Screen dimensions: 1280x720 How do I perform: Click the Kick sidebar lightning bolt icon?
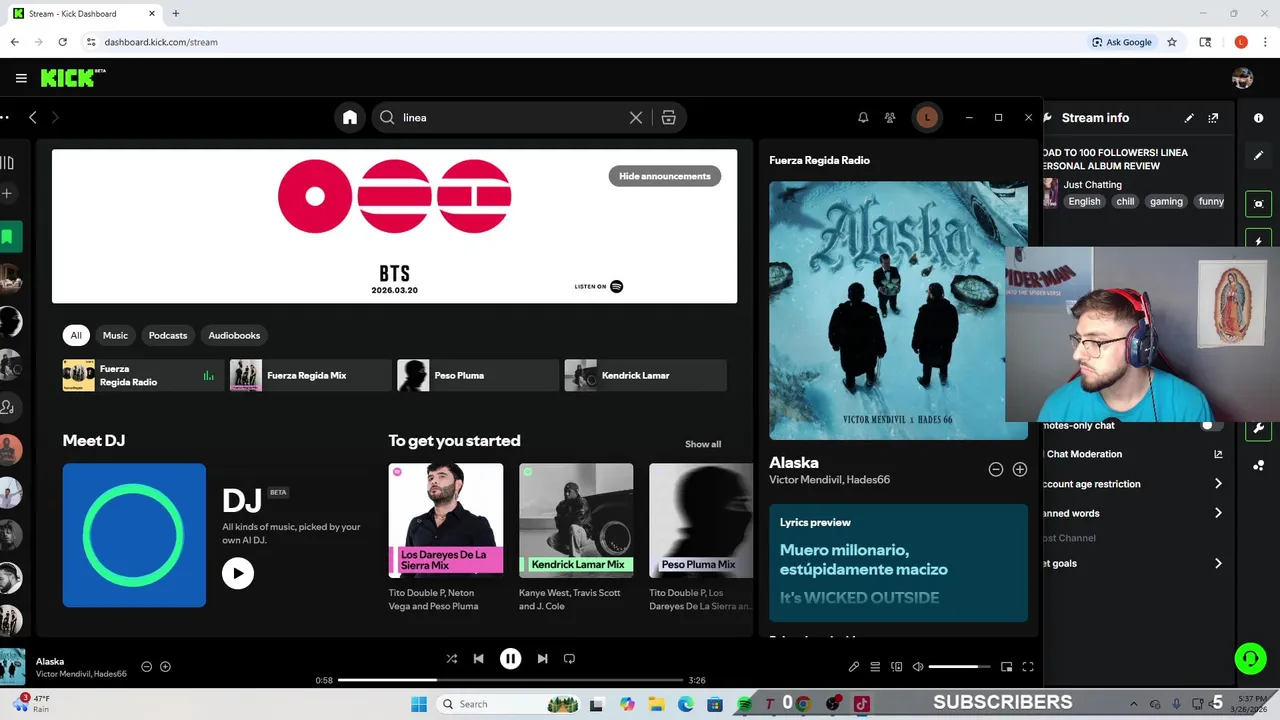pyautogui.click(x=1258, y=241)
